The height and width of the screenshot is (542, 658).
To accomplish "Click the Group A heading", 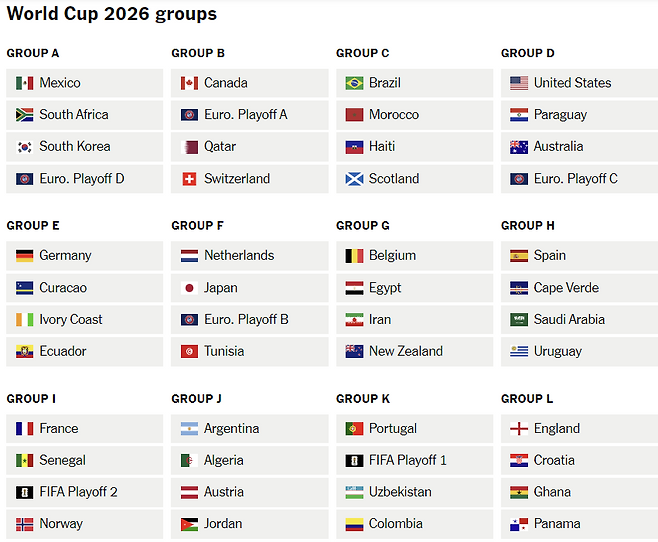I will 33,53.
